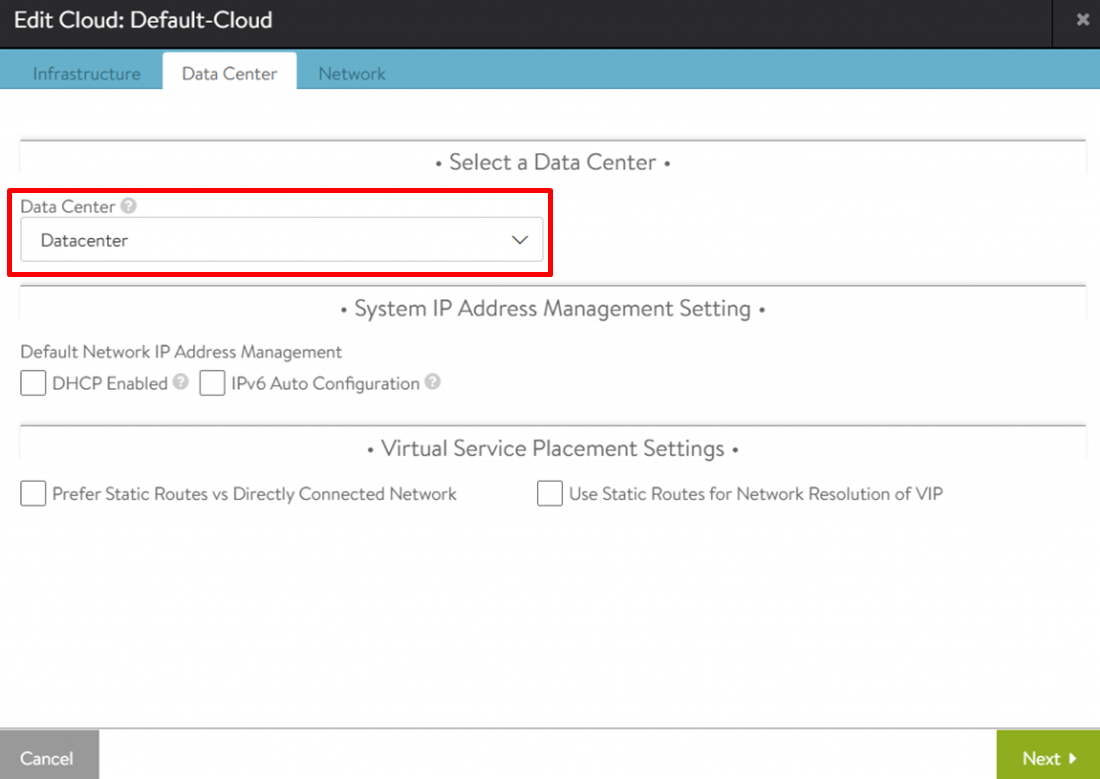Click the chevron arrow of Data Center dropdown
Image resolution: width=1100 pixels, height=779 pixels.
click(x=519, y=240)
